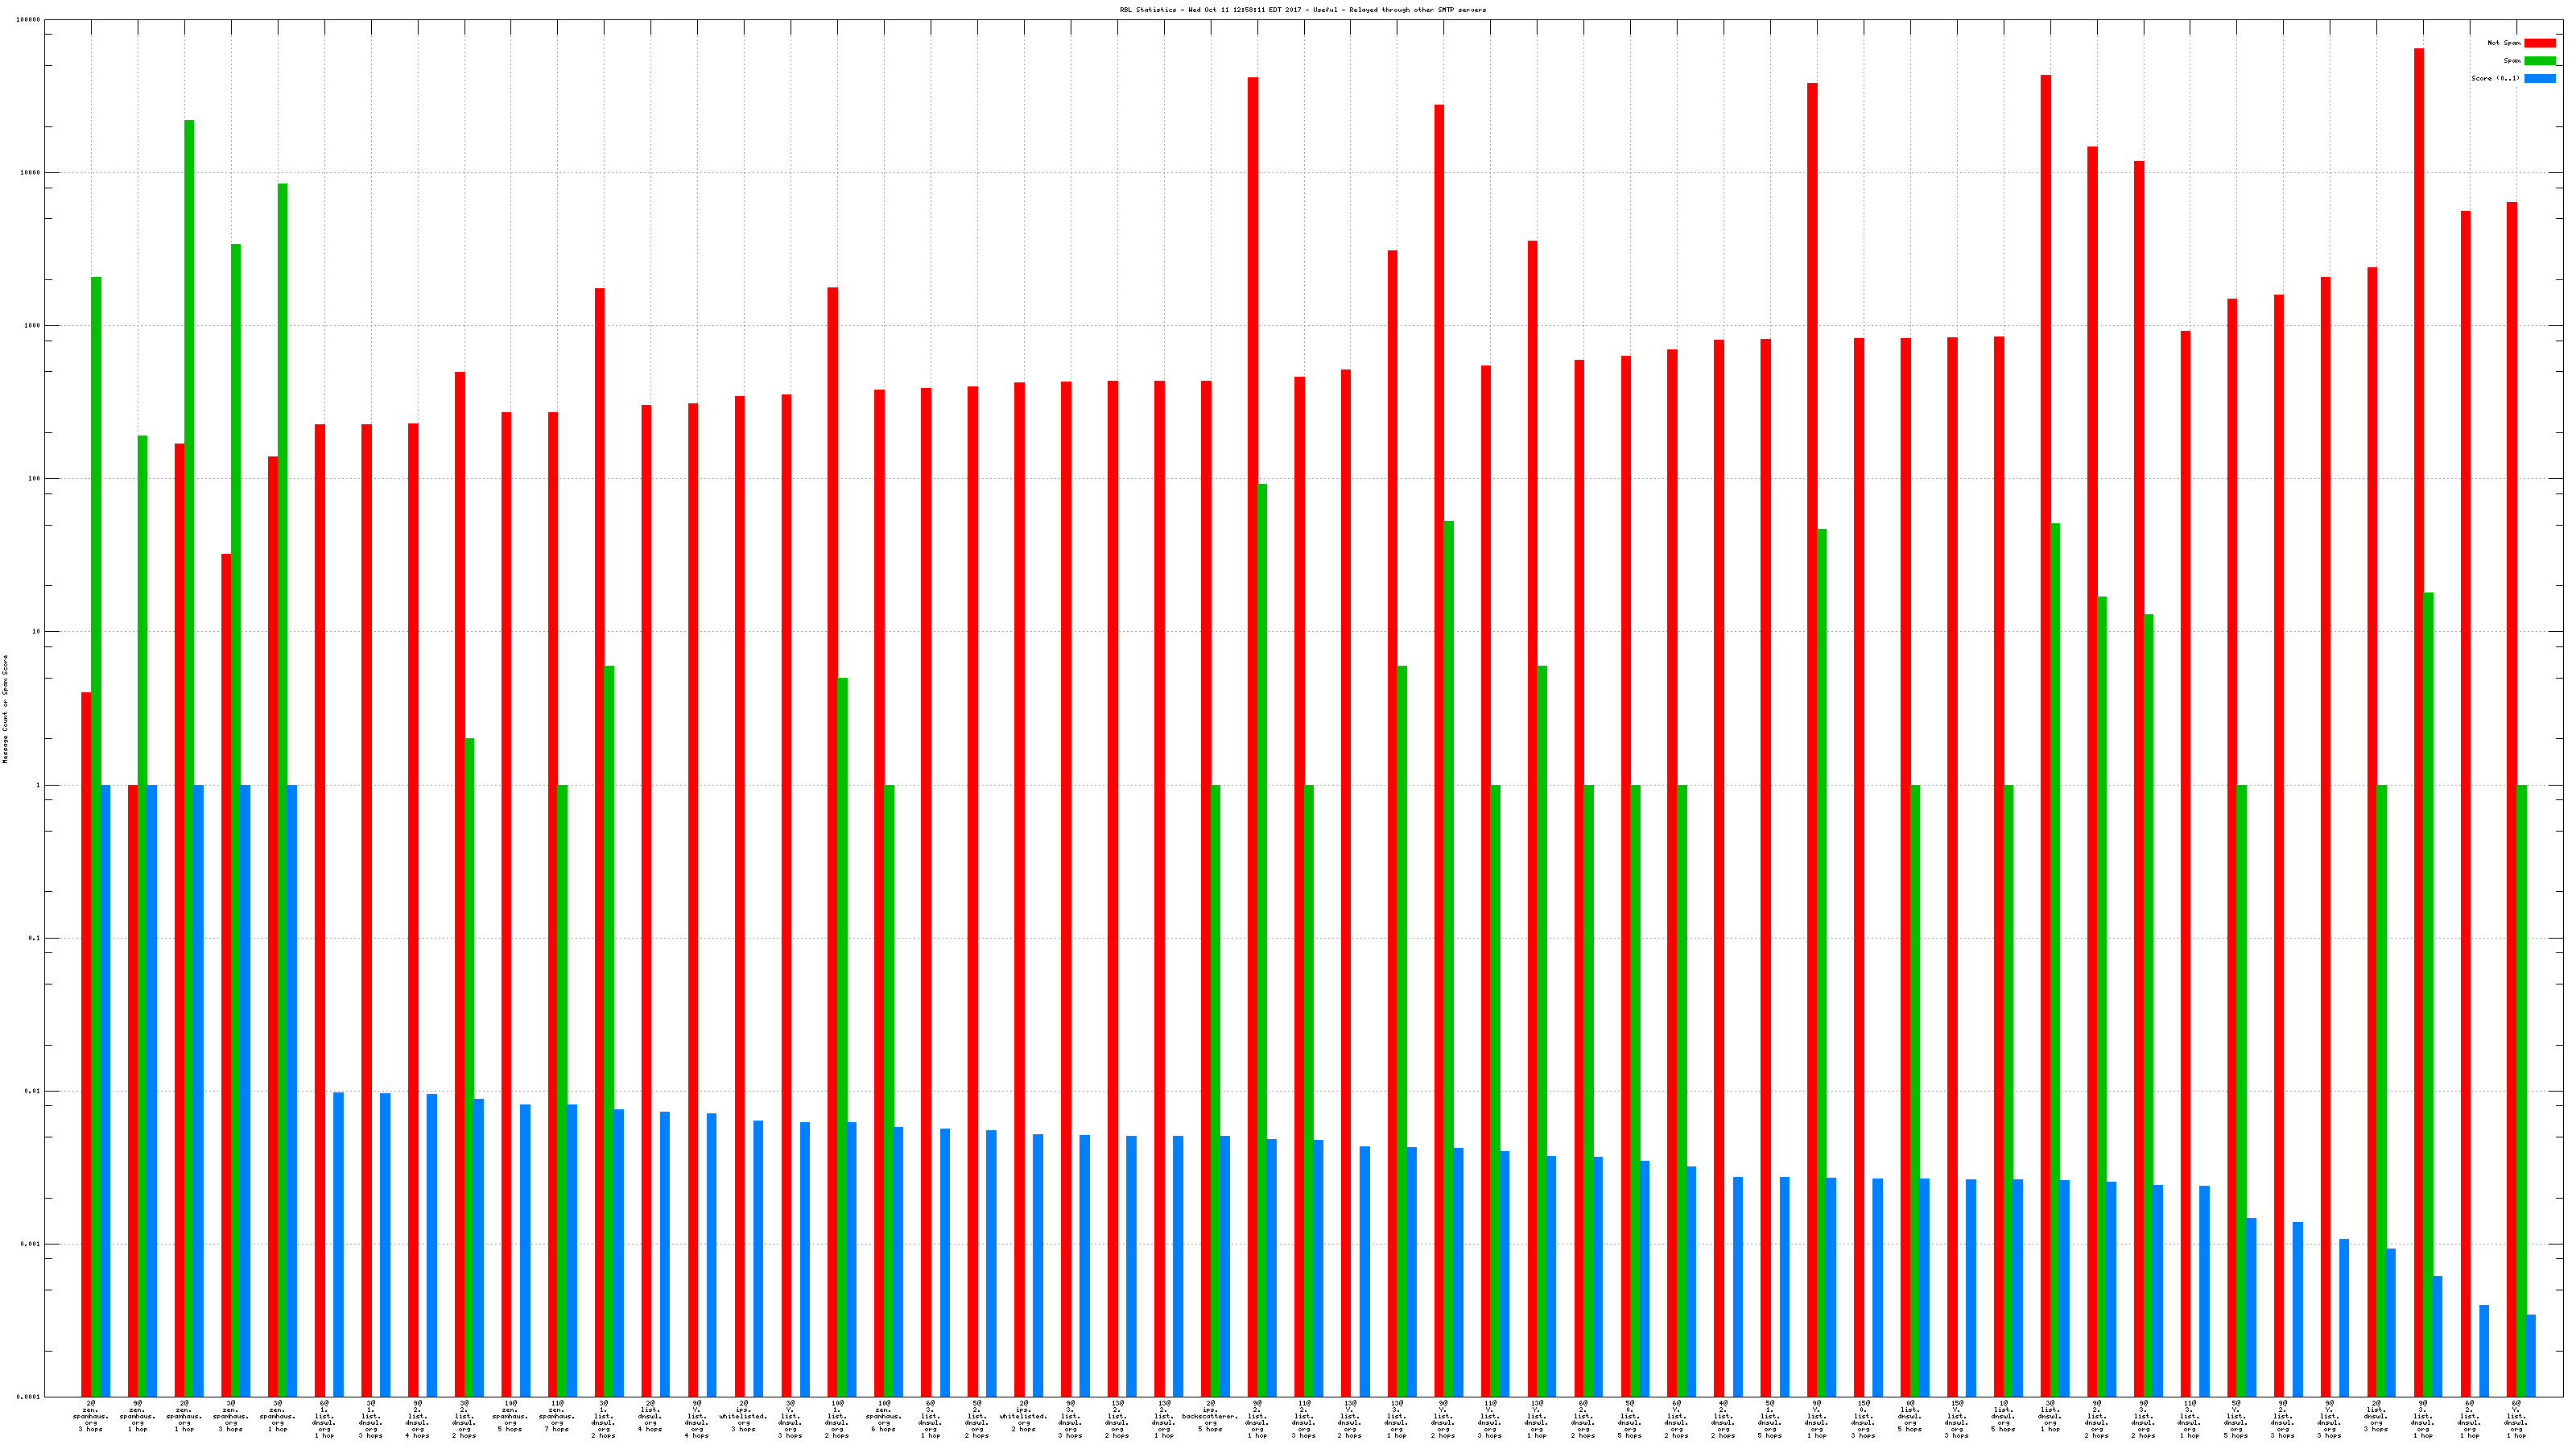Screen dimensions: 2576x1449
Task: Click the zen.spamhaus.org 7 hops label
Action: point(557,1416)
